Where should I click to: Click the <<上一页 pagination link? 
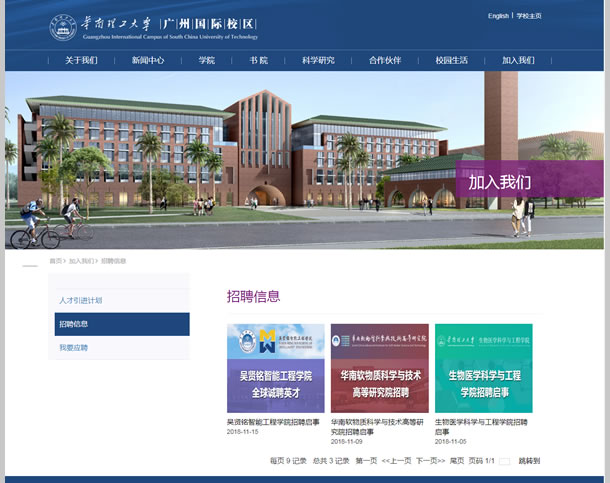point(396,461)
